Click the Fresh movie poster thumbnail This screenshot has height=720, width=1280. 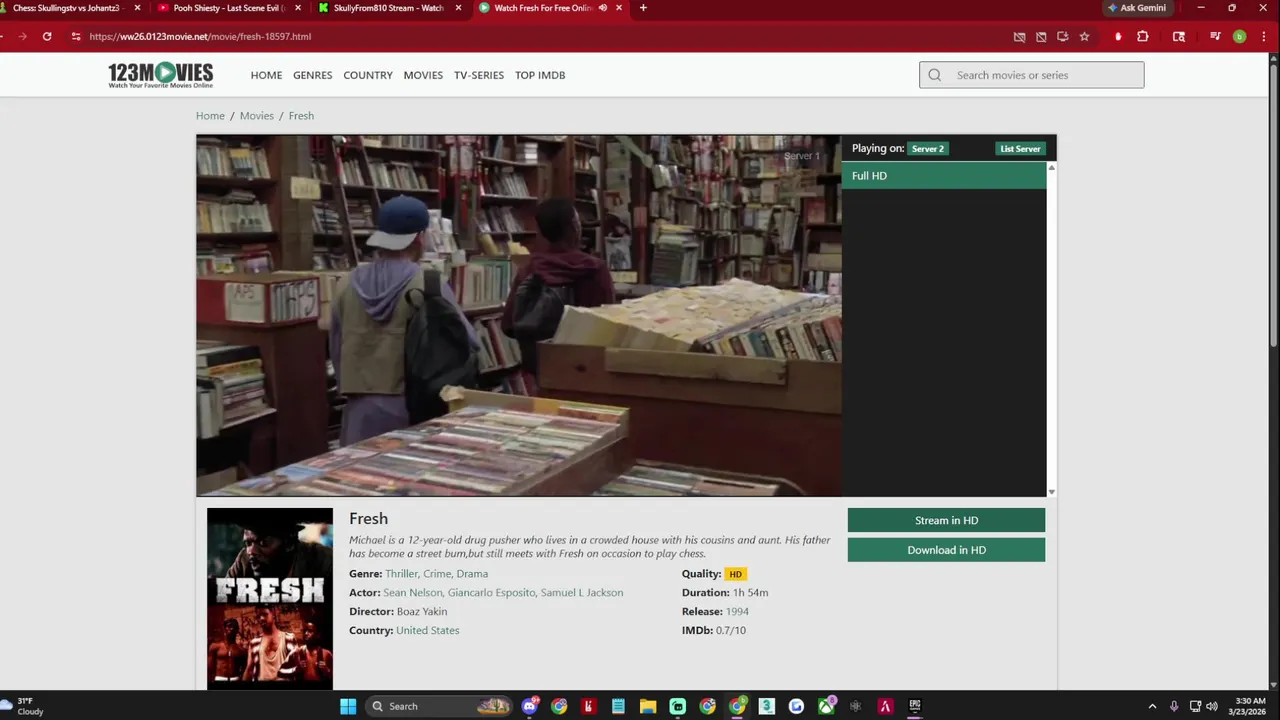coord(270,598)
